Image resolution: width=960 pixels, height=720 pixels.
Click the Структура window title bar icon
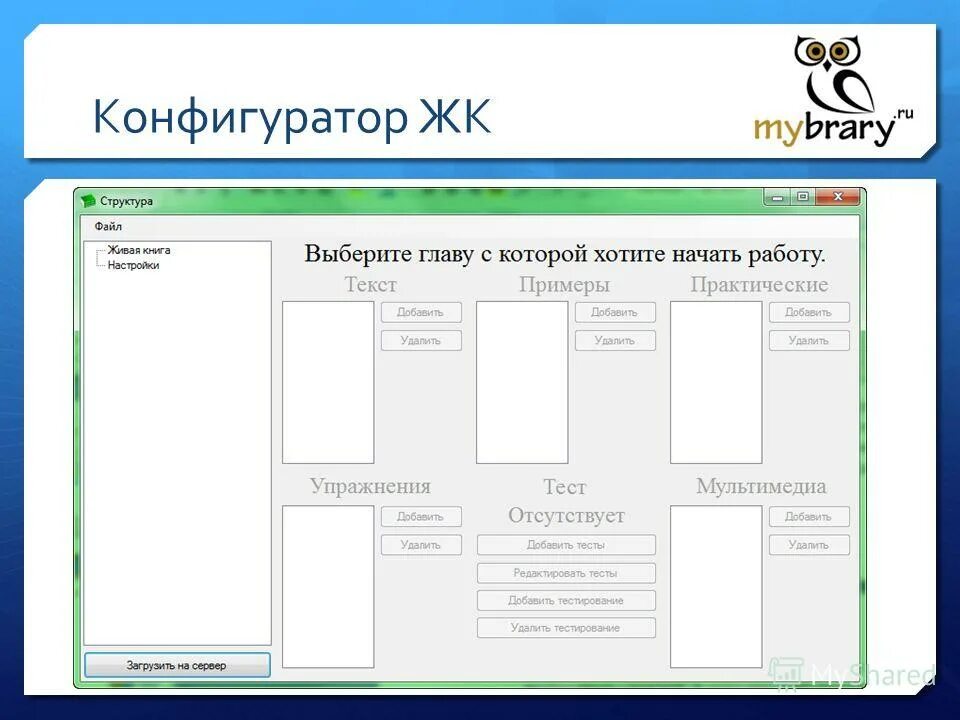(87, 199)
